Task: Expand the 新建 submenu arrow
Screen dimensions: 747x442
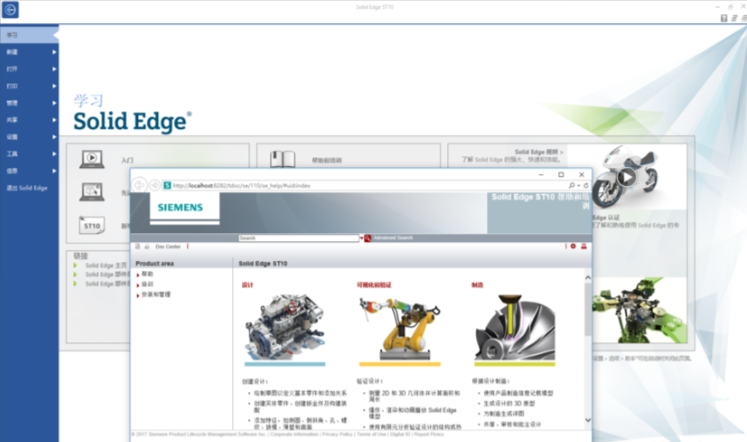Action: click(x=54, y=52)
